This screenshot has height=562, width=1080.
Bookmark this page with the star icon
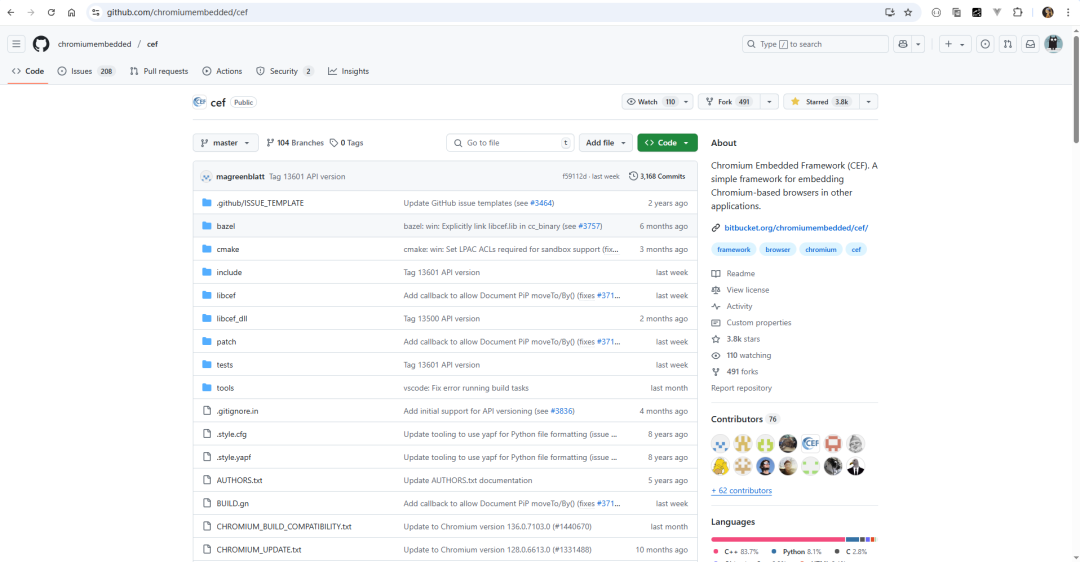pyautogui.click(x=908, y=12)
